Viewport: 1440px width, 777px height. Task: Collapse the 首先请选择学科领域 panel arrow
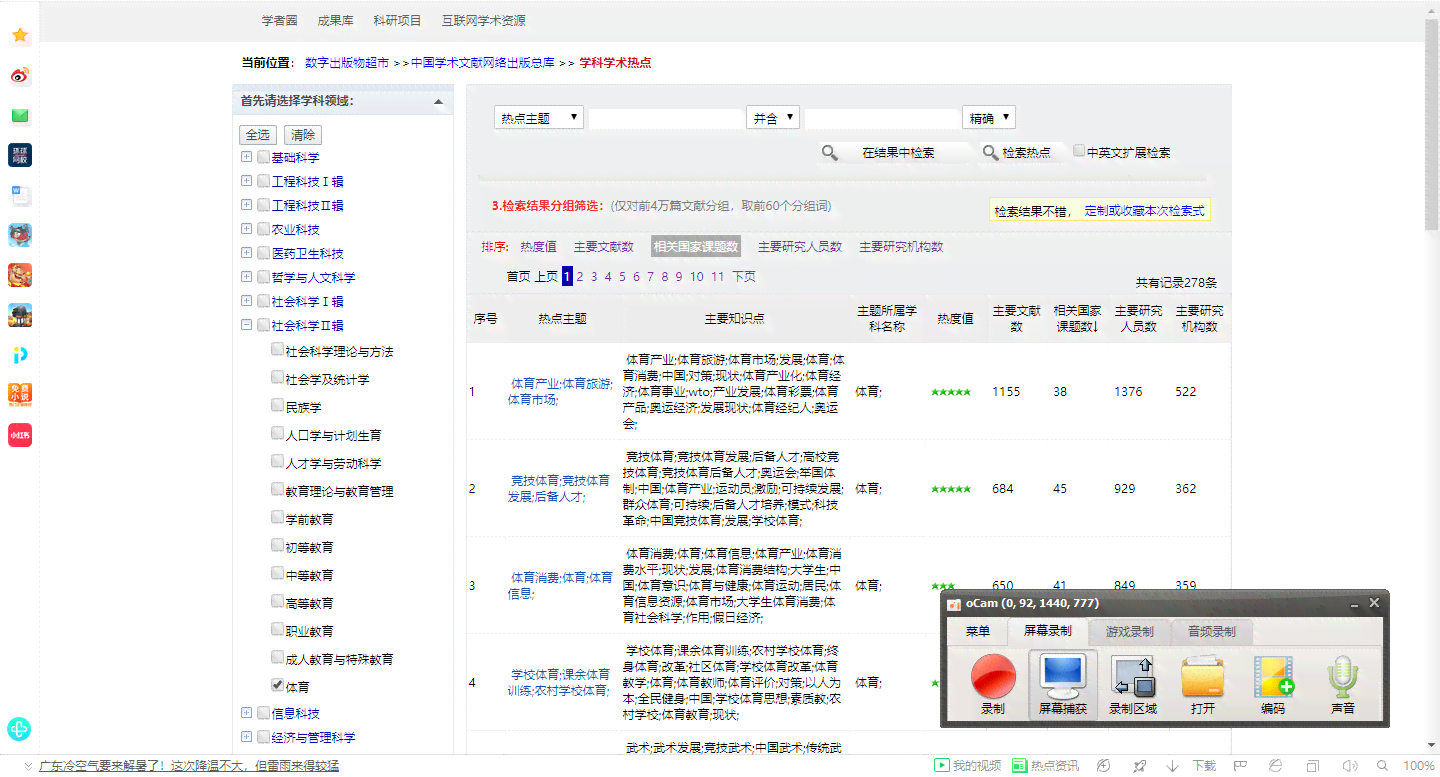click(437, 102)
